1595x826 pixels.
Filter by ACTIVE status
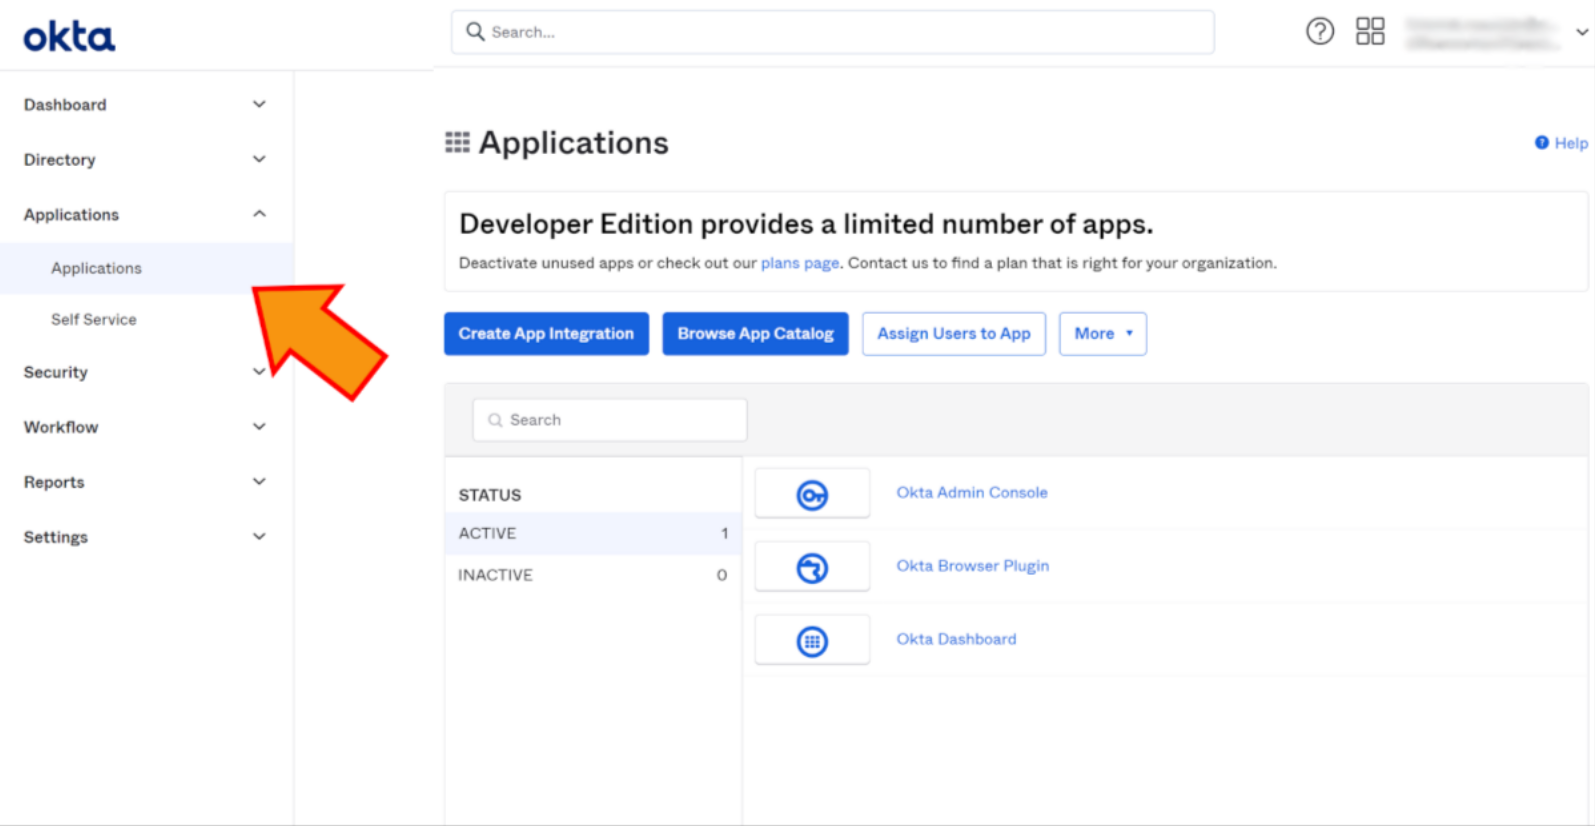pos(593,534)
